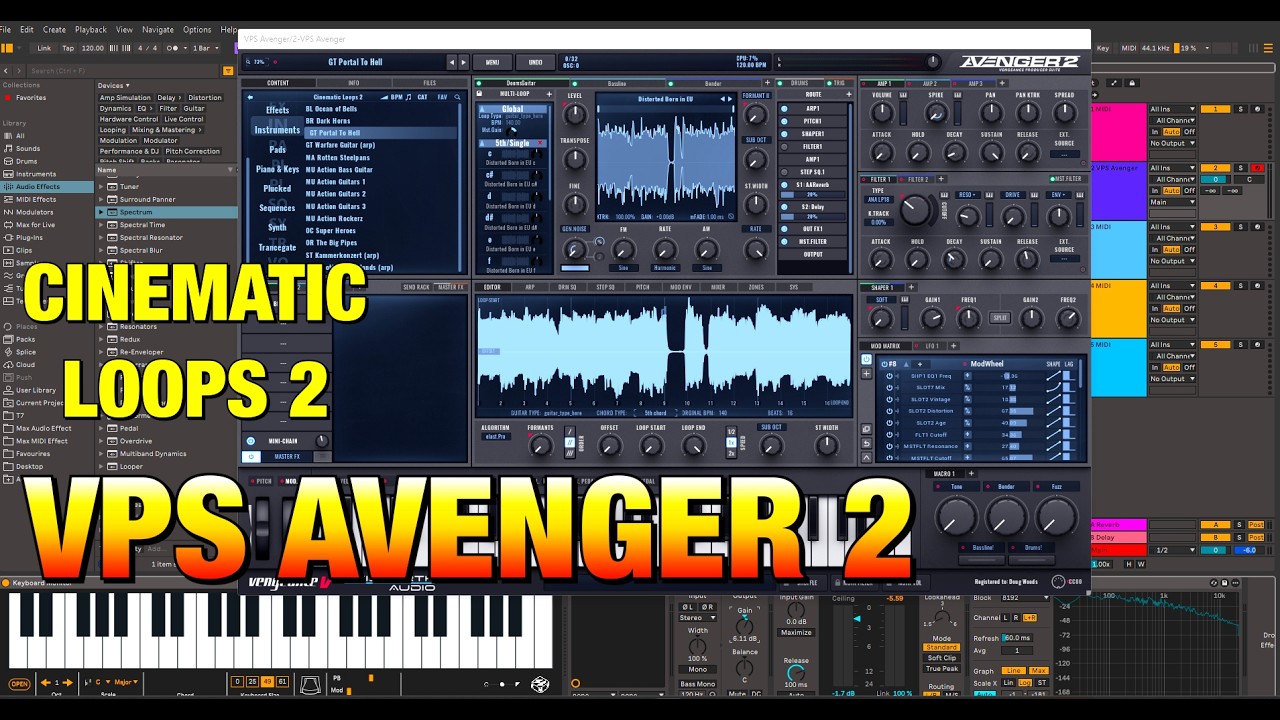The height and width of the screenshot is (720, 1280).
Task: Select Max for Live in Ableton library
Action: pos(36,225)
